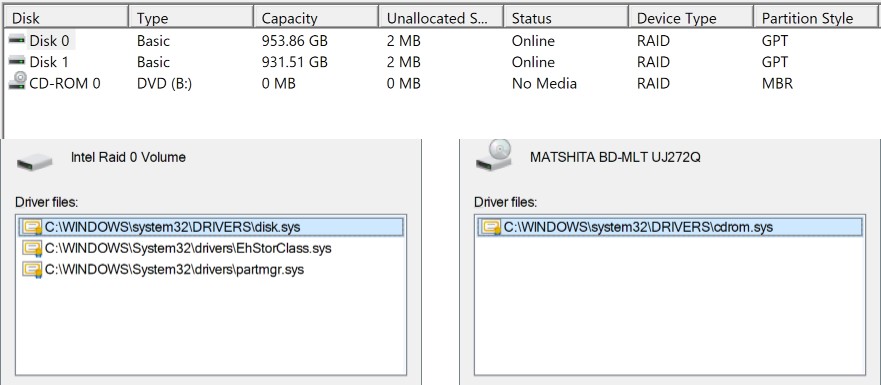Select the partmgr.sys driver file path
Screen dimensions: 881x385
point(174,269)
